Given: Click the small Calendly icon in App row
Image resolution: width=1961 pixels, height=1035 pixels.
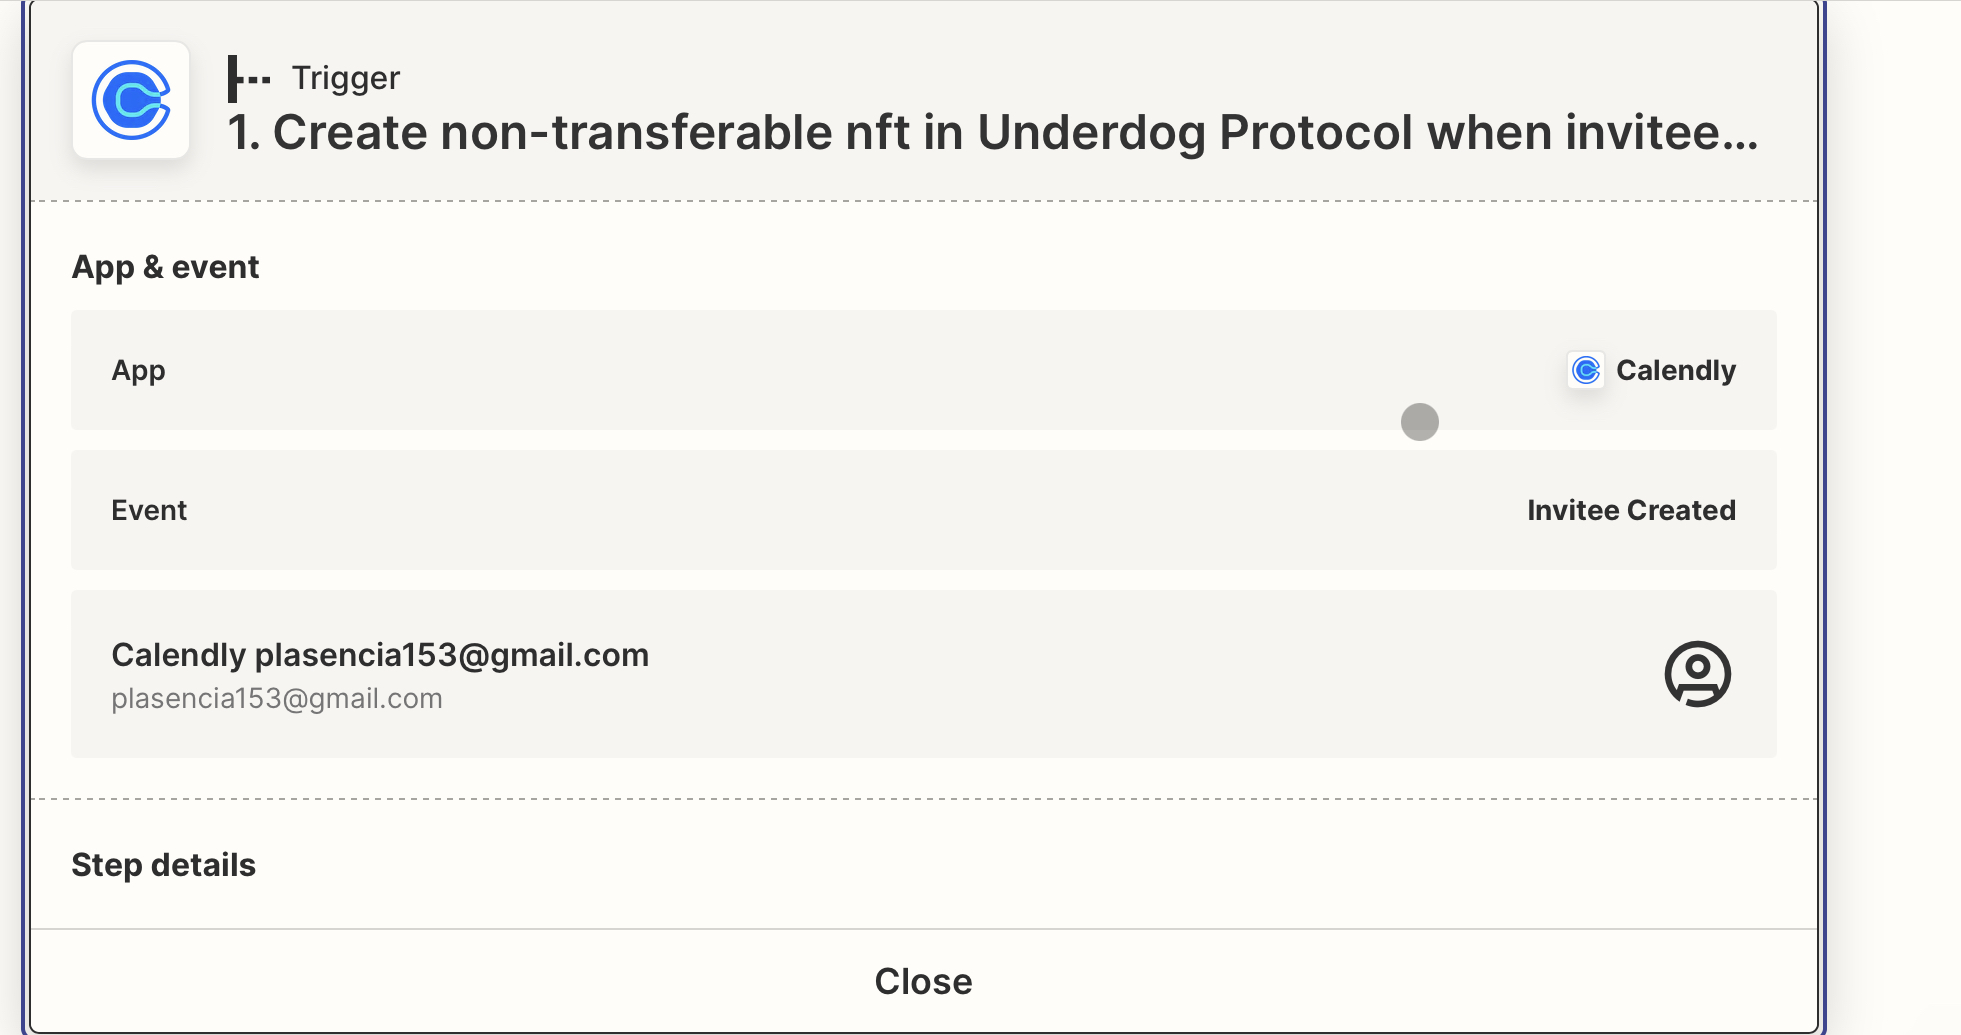Looking at the screenshot, I should tap(1586, 370).
